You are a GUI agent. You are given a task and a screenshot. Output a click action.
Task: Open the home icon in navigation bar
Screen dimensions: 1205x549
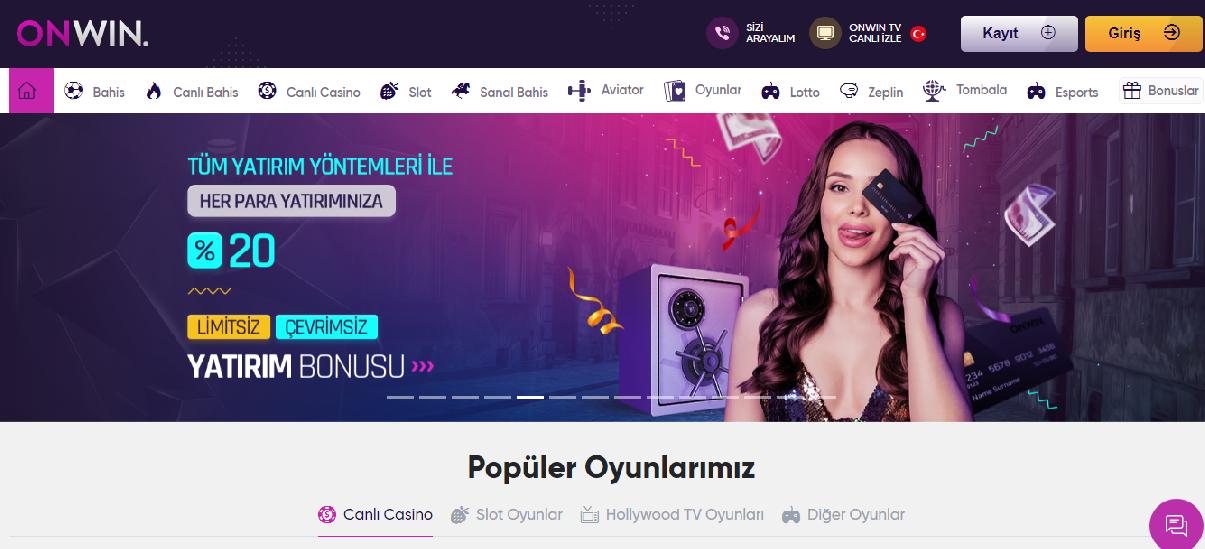(27, 91)
